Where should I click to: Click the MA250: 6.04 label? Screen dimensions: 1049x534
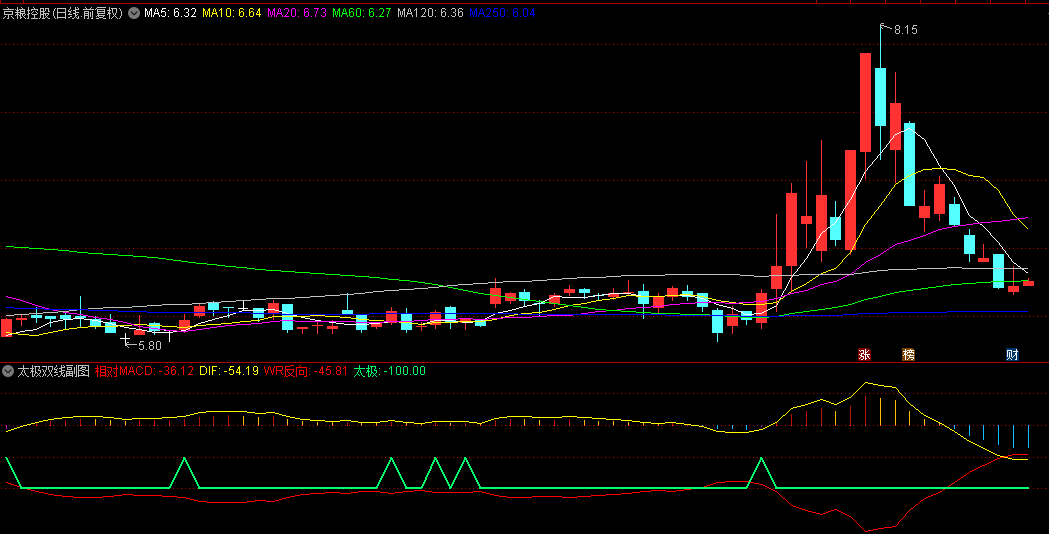coord(502,13)
